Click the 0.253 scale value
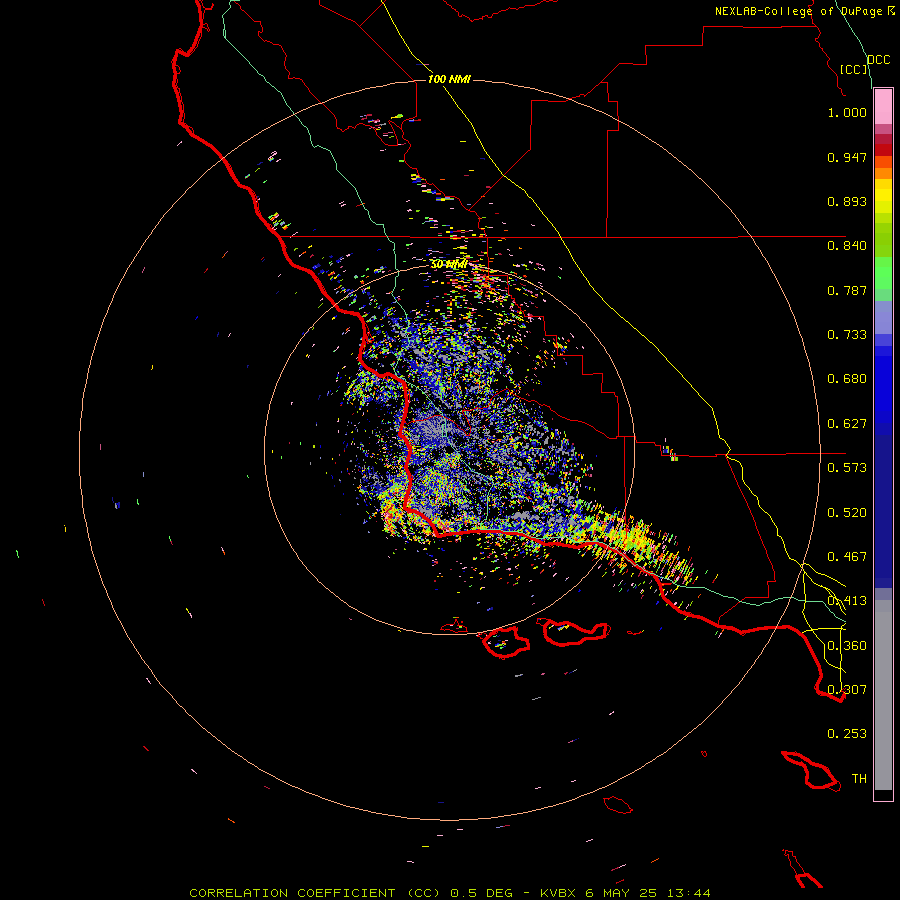 click(x=847, y=734)
